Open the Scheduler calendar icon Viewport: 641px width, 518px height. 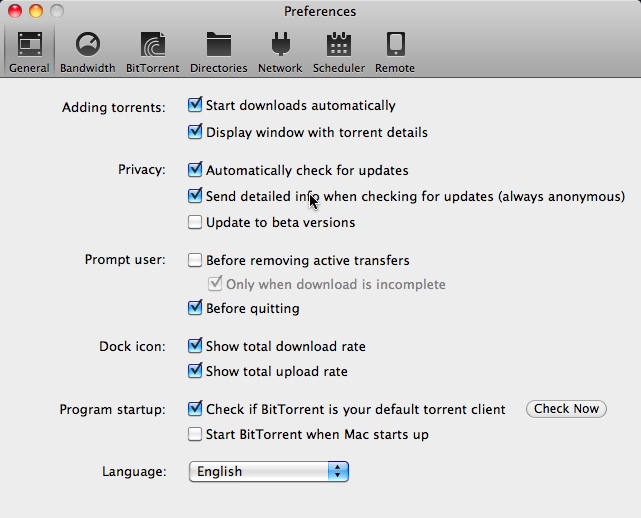click(338, 45)
